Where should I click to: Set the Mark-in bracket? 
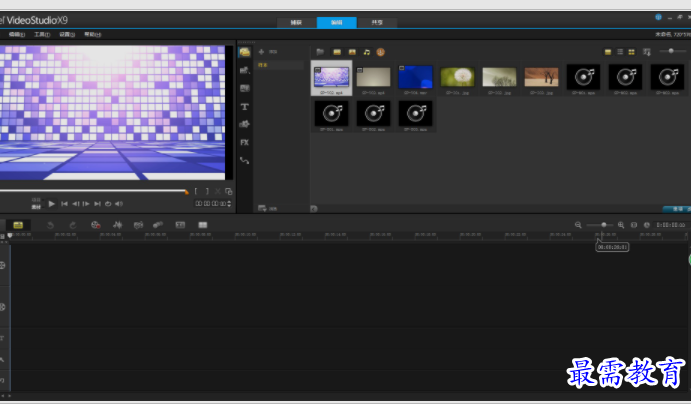196,191
